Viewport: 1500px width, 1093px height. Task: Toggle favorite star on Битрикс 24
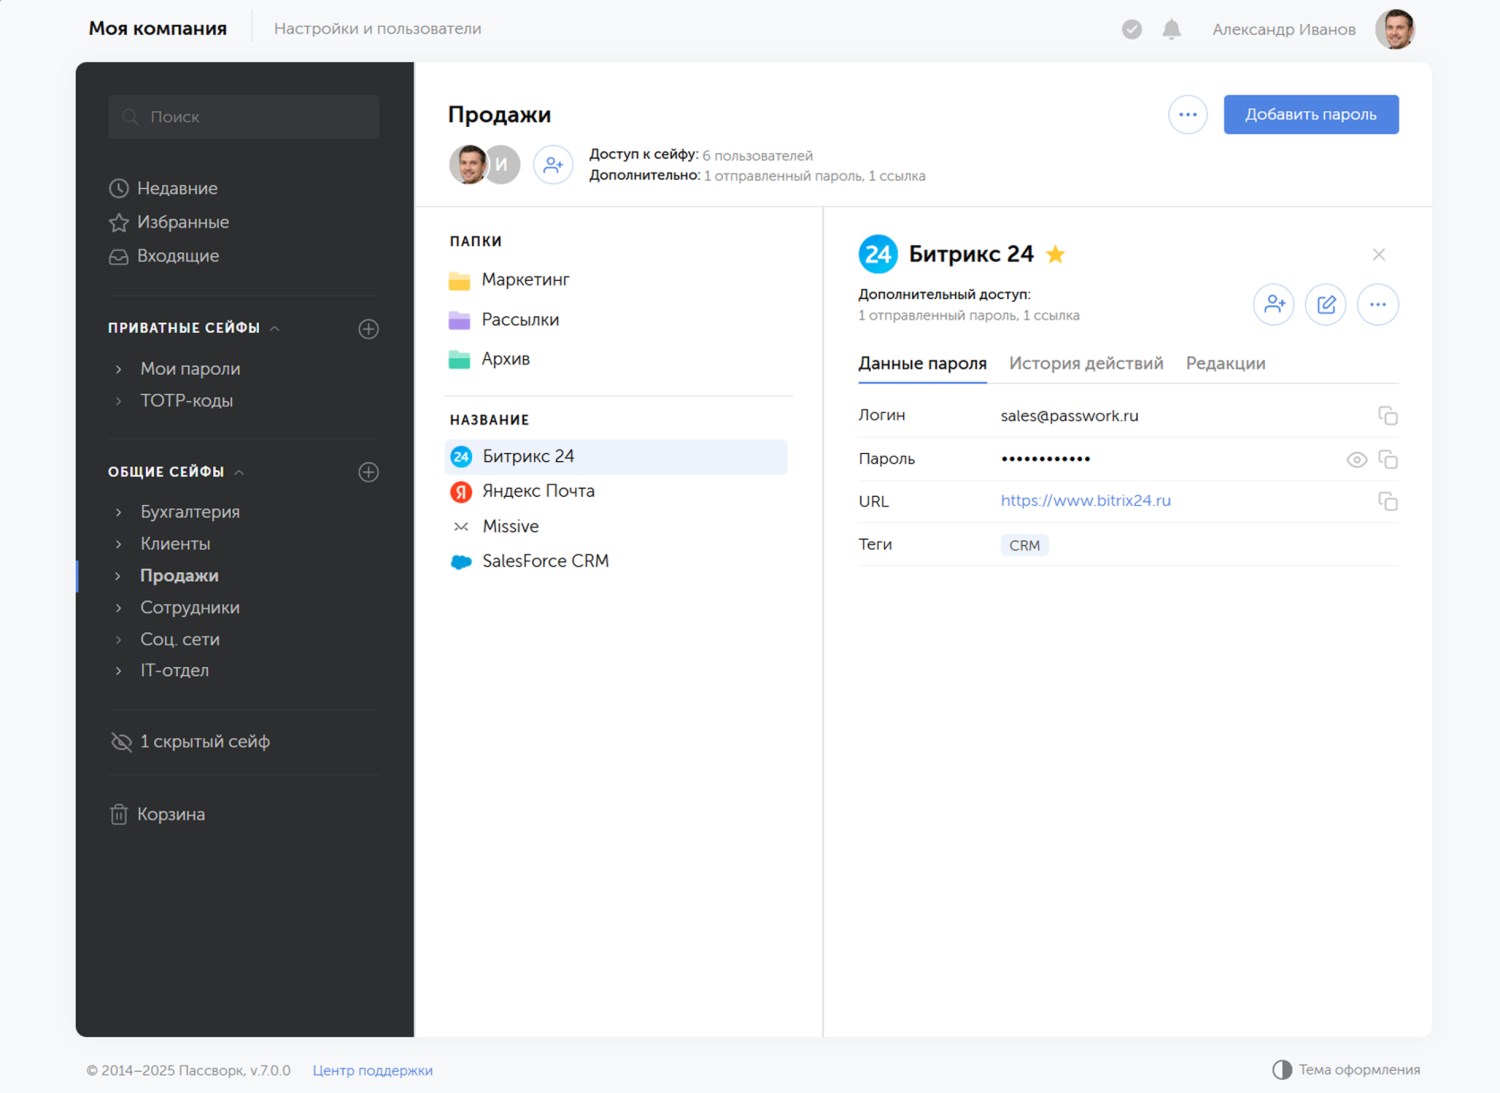click(1055, 255)
